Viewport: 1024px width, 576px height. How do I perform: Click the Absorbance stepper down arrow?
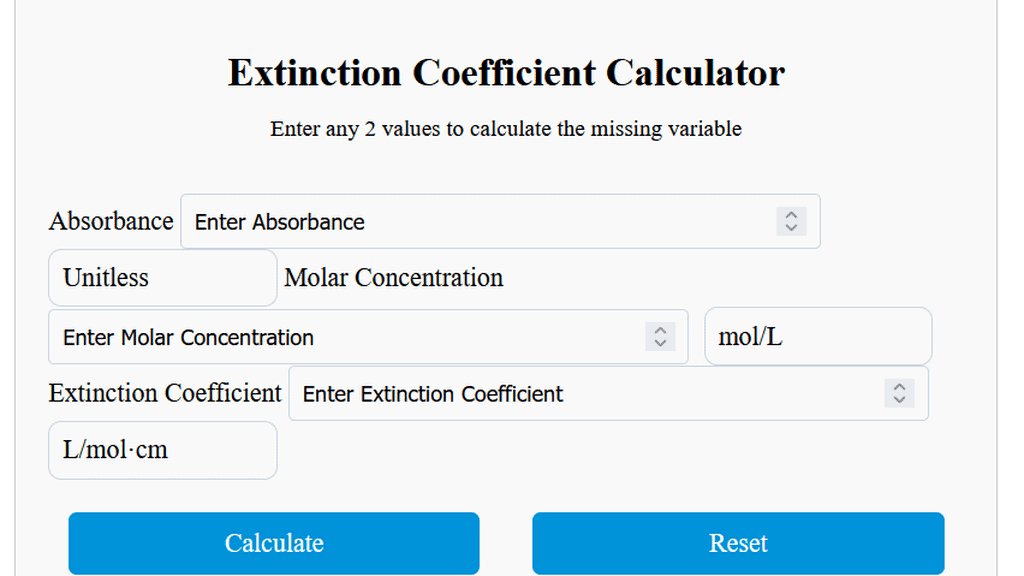[791, 227]
